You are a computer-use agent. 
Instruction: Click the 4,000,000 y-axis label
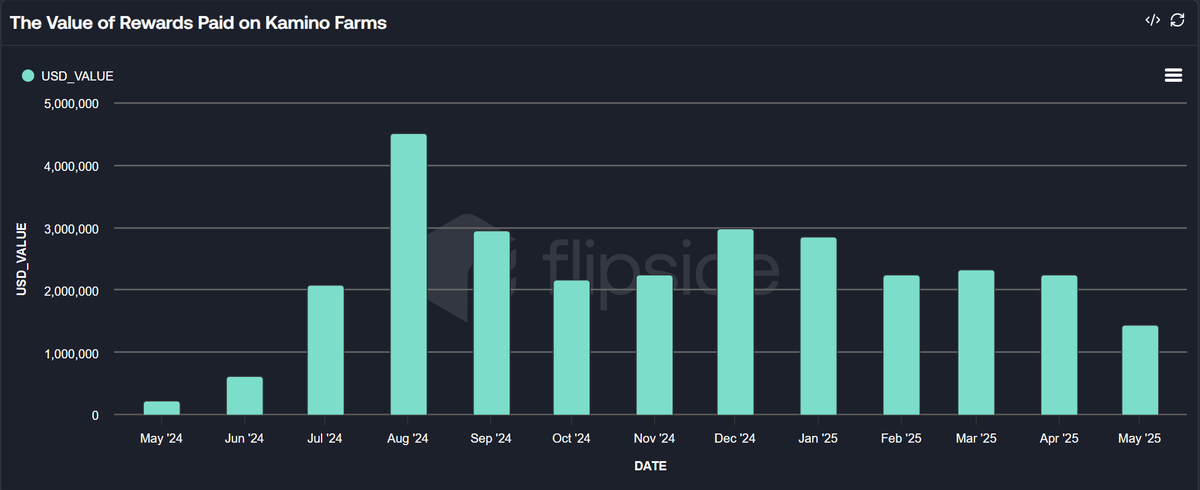71,166
